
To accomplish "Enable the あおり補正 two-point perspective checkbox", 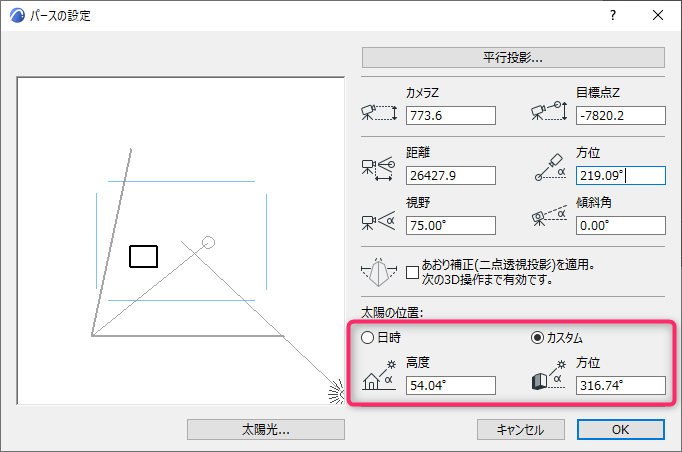I will point(412,272).
